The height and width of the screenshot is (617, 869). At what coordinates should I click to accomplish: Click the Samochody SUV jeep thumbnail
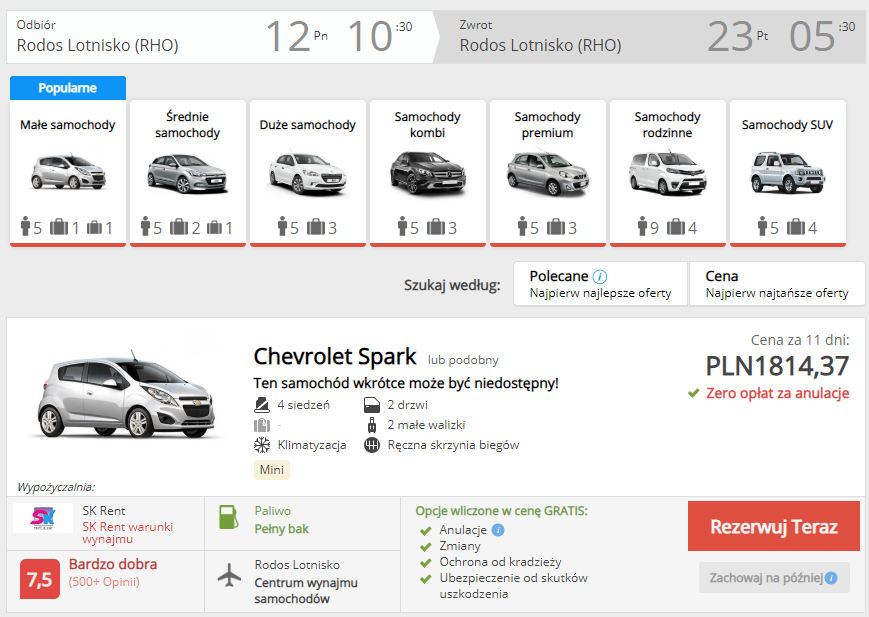click(x=788, y=172)
